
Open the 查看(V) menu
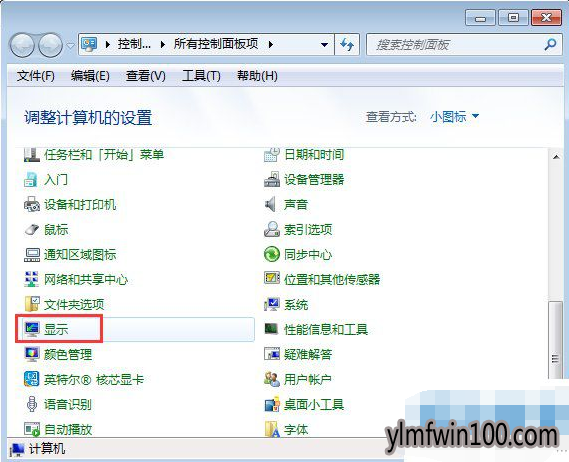(146, 76)
